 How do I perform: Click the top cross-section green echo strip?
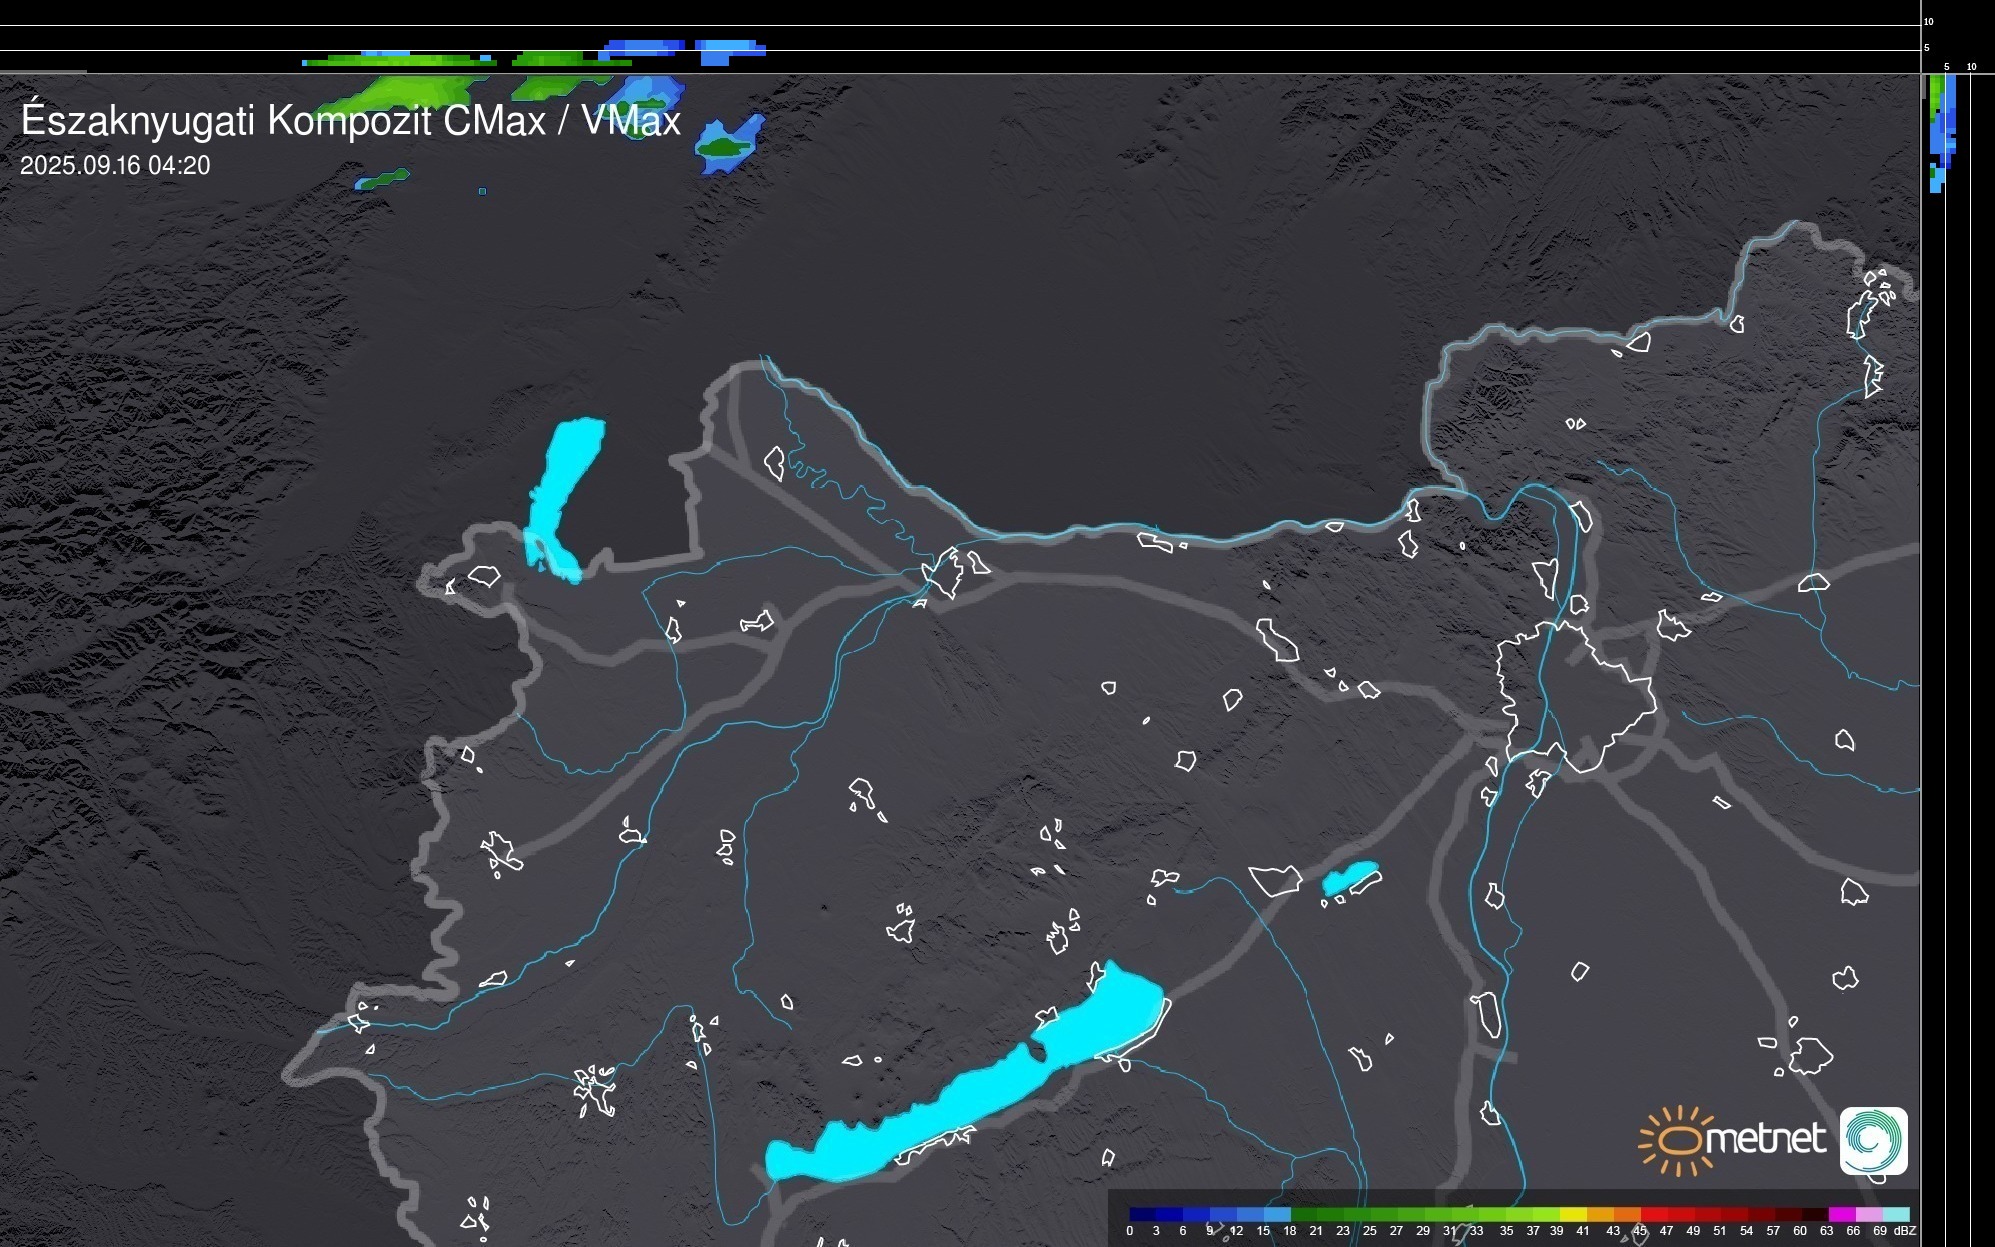tap(400, 62)
